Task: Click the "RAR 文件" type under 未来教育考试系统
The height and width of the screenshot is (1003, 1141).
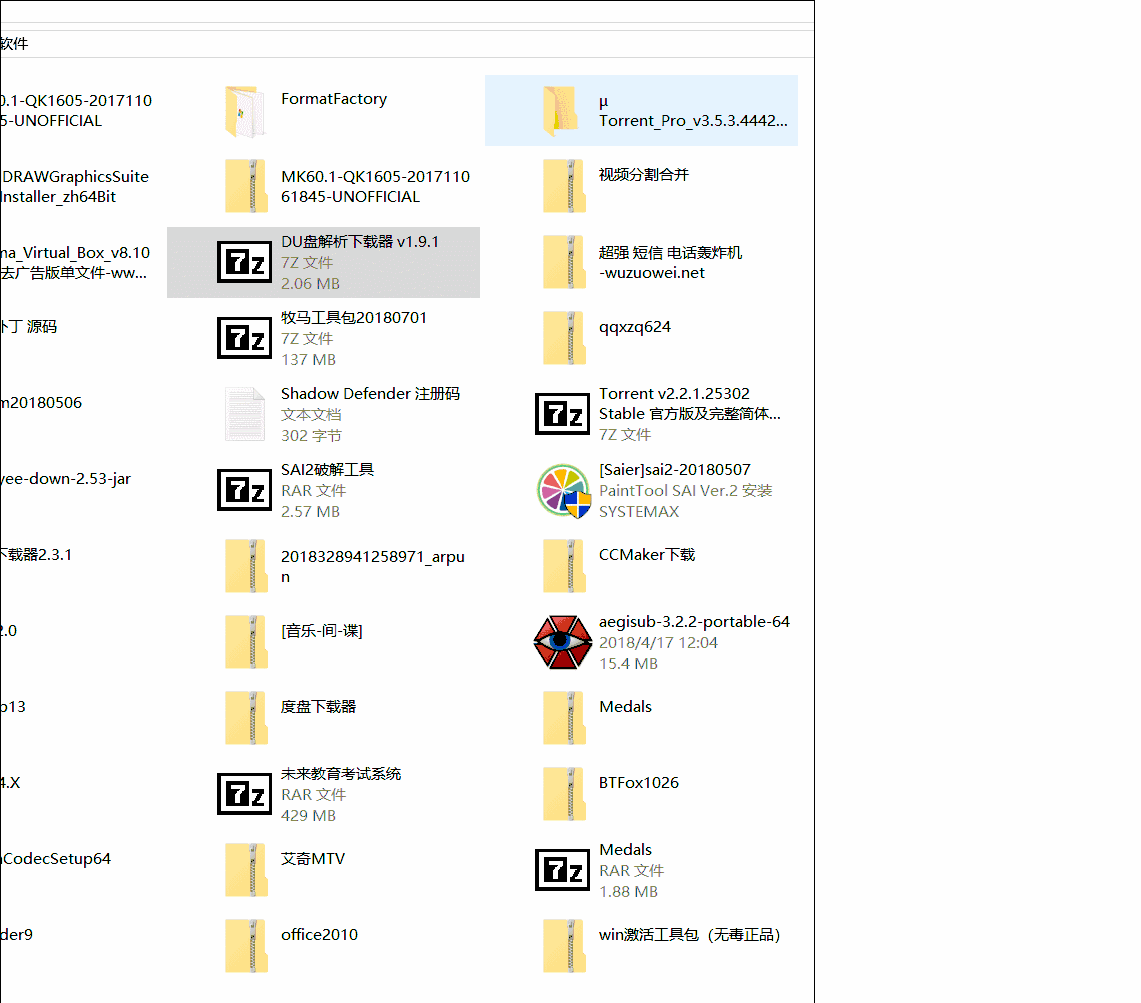Action: pyautogui.click(x=314, y=795)
